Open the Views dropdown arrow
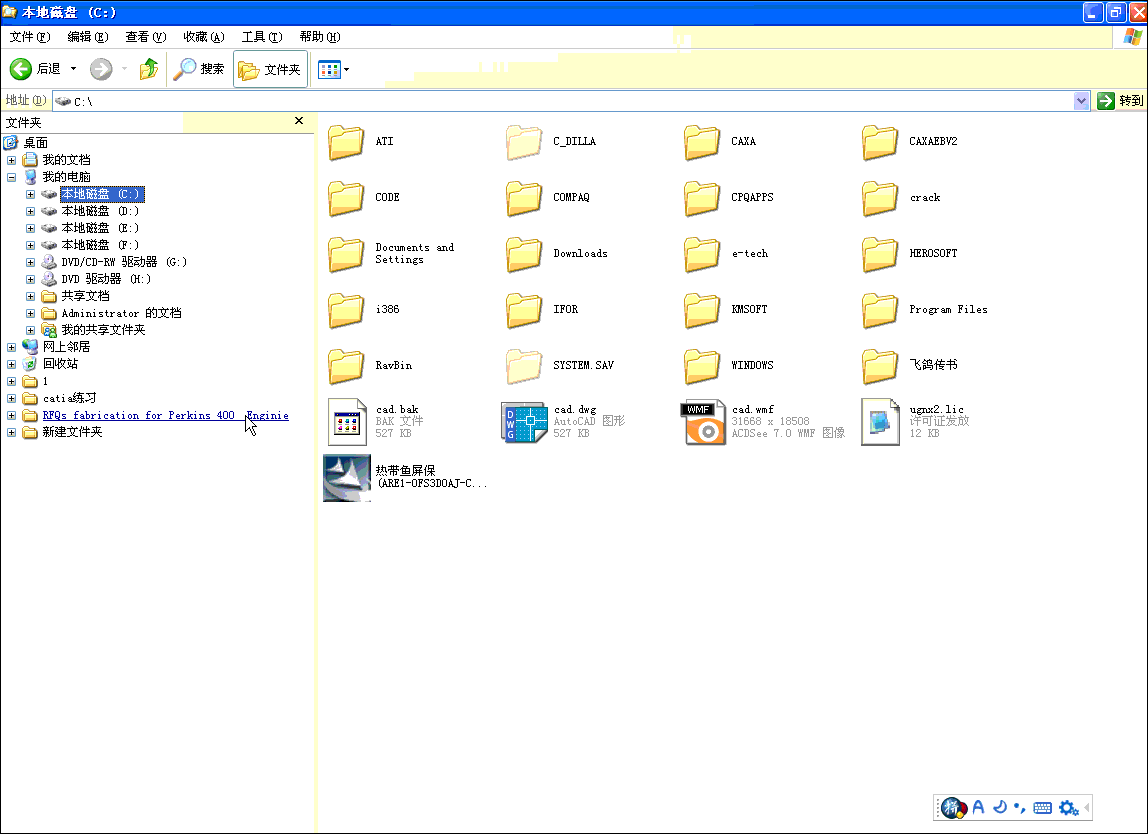Screen dimensions: 1148x834 tap(347, 70)
